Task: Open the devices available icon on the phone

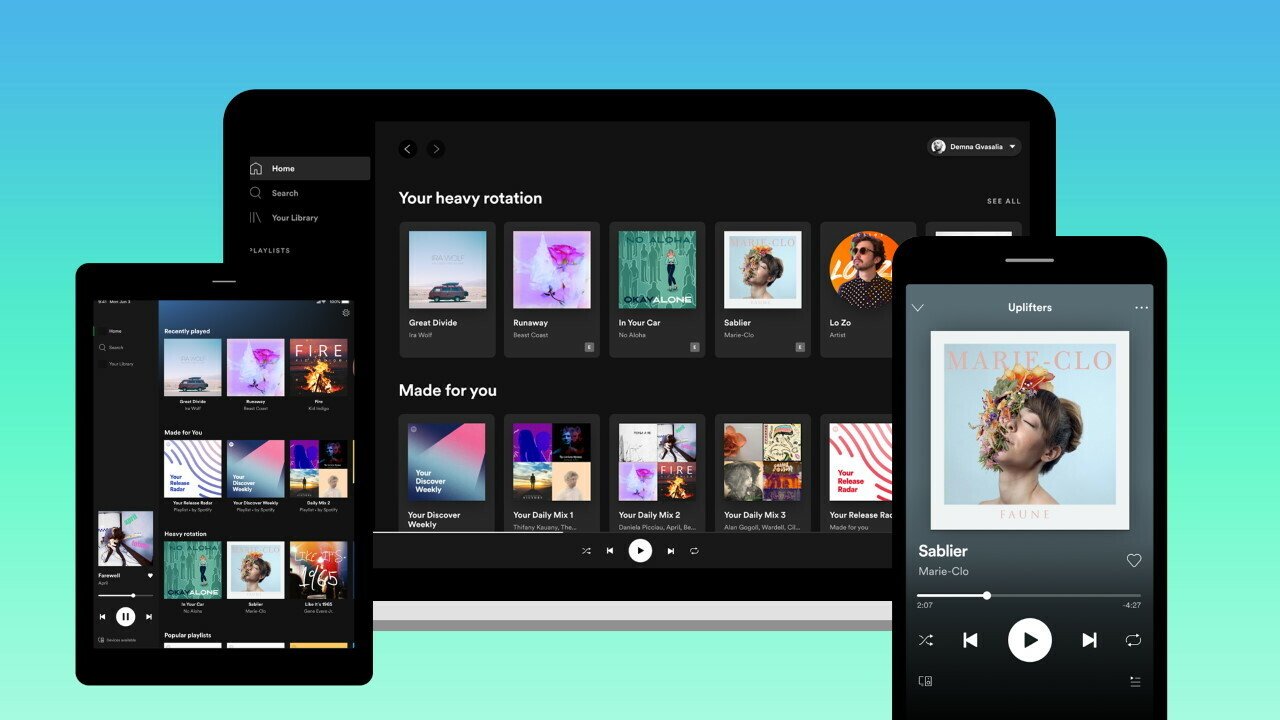Action: coord(926,681)
